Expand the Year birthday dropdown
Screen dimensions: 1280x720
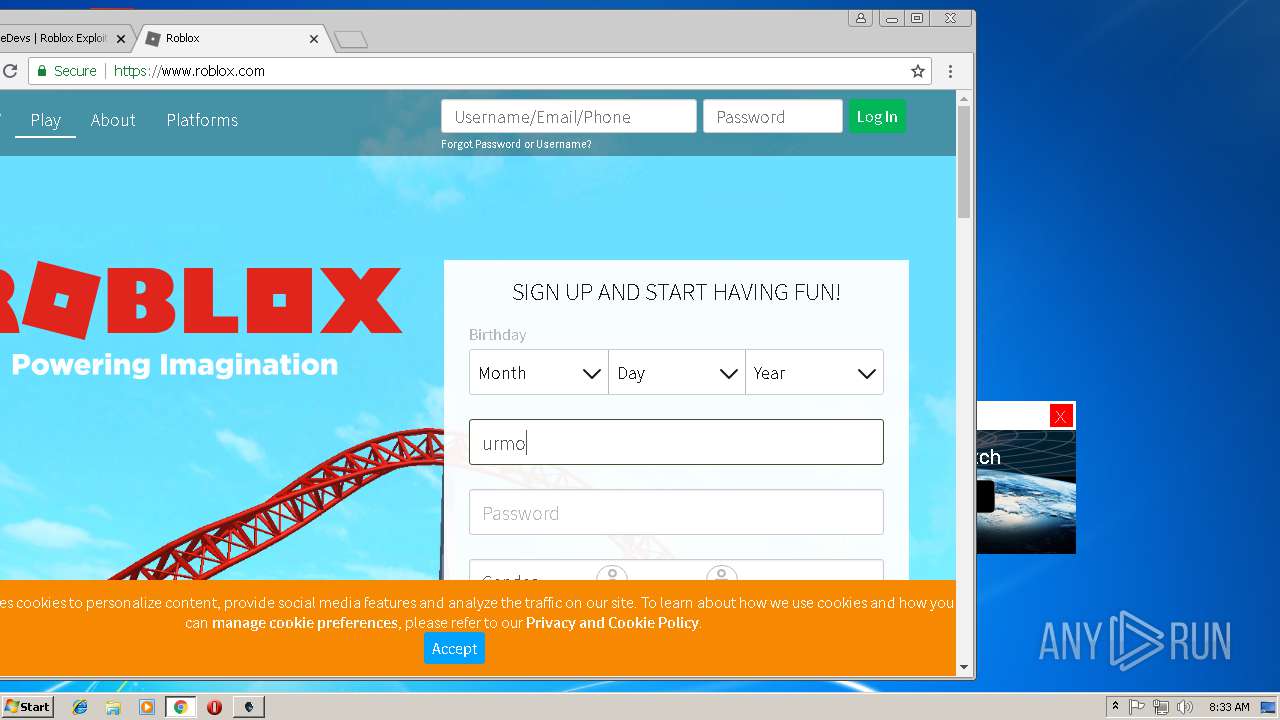point(814,372)
